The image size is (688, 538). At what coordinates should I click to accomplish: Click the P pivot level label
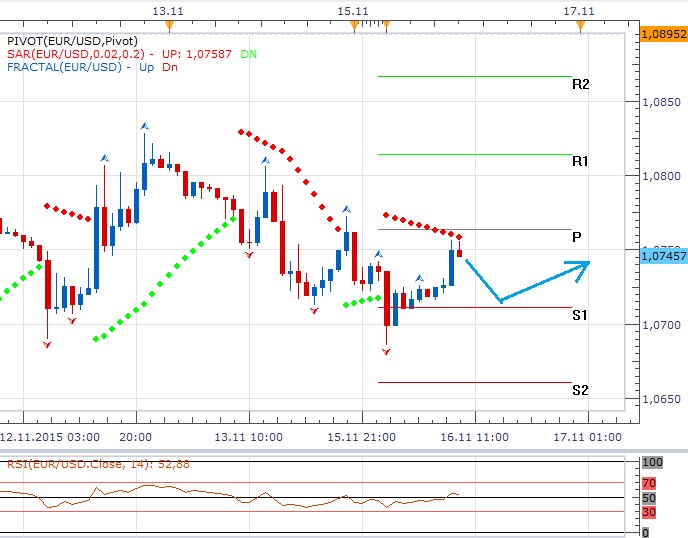(577, 237)
